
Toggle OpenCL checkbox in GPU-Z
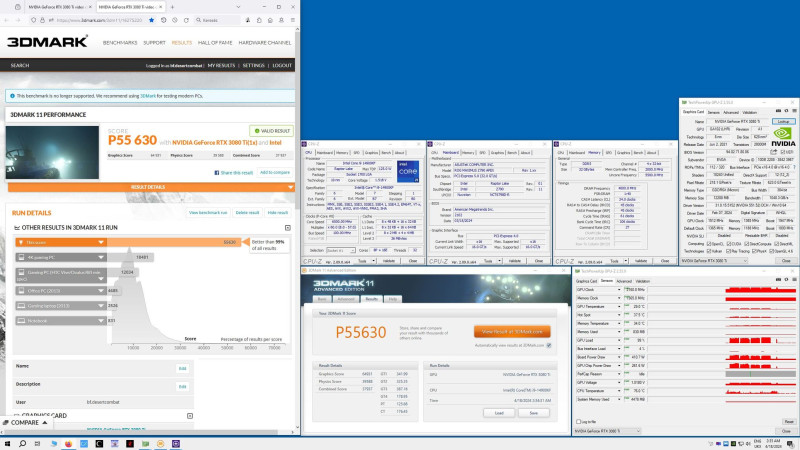pos(709,244)
